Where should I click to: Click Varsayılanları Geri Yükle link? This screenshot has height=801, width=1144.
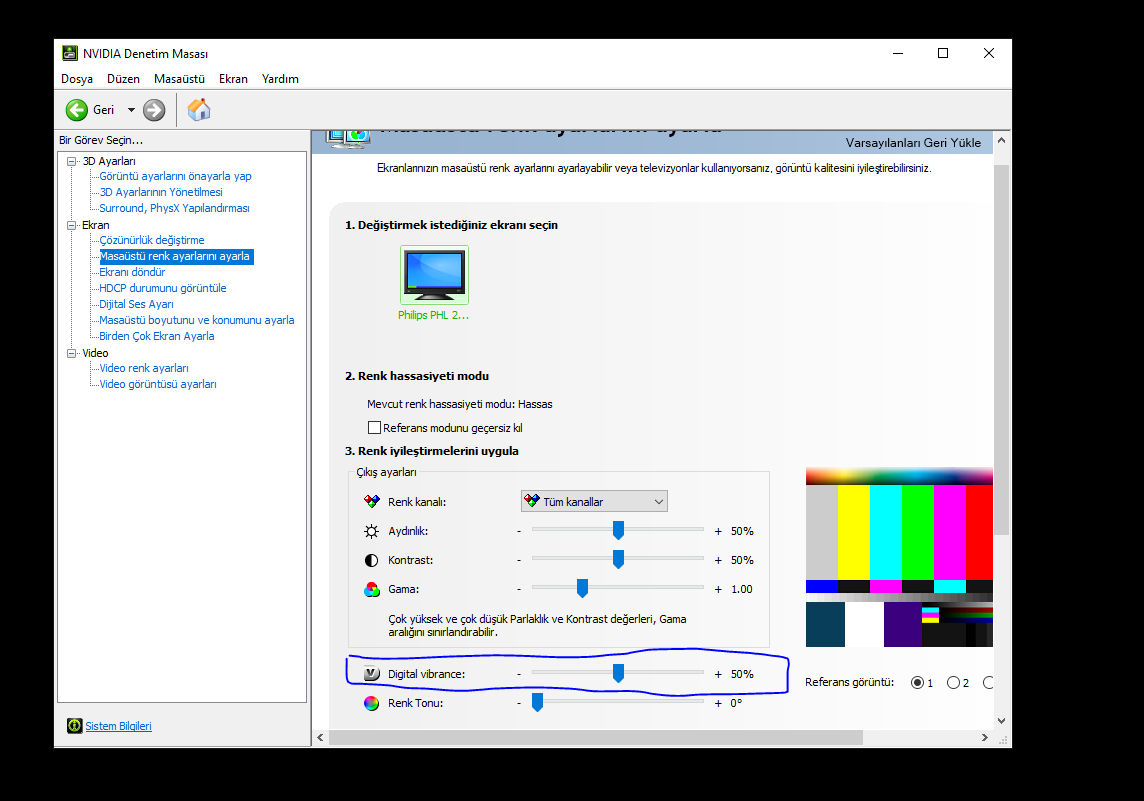913,142
